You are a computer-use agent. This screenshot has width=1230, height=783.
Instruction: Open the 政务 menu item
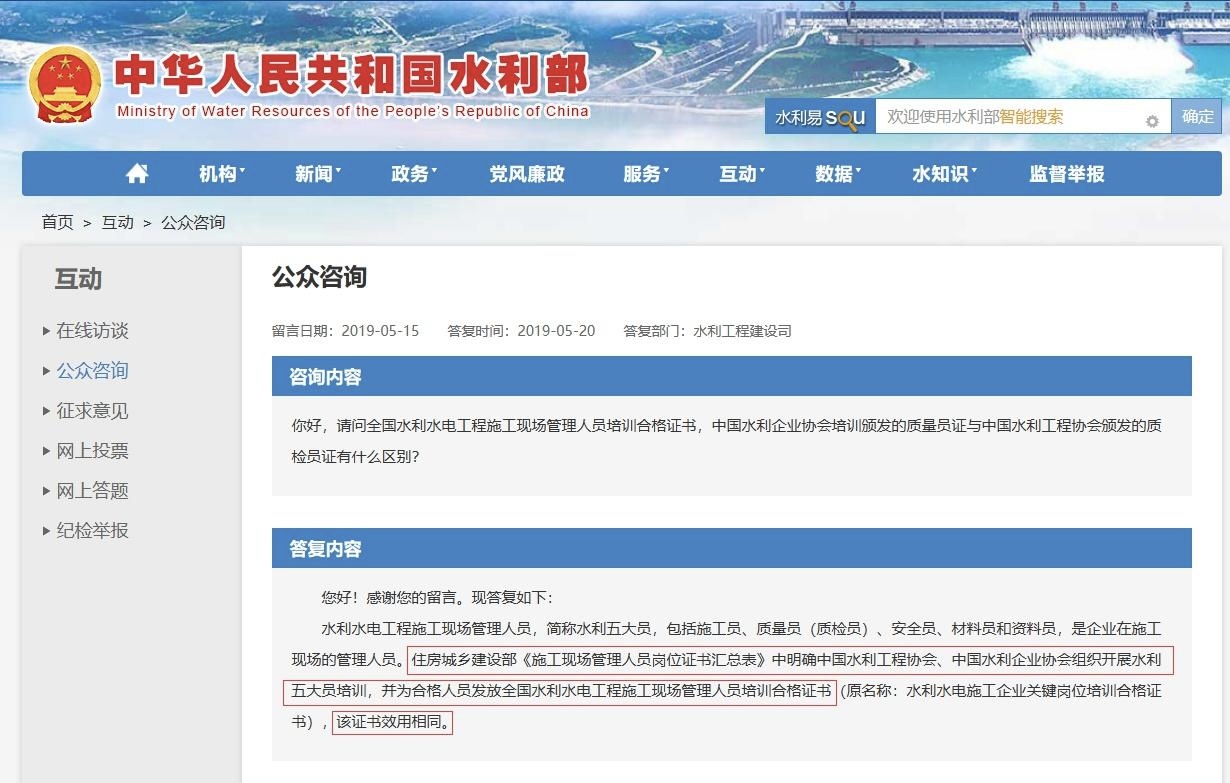(412, 173)
